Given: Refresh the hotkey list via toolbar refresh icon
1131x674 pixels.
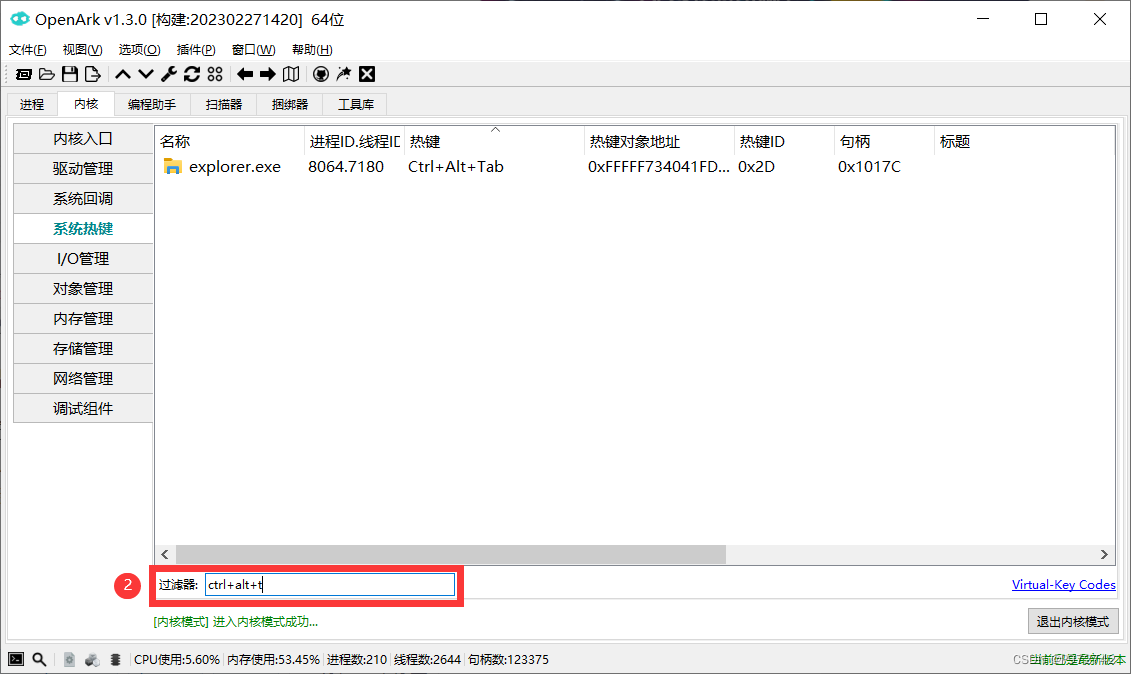Looking at the screenshot, I should [192, 73].
